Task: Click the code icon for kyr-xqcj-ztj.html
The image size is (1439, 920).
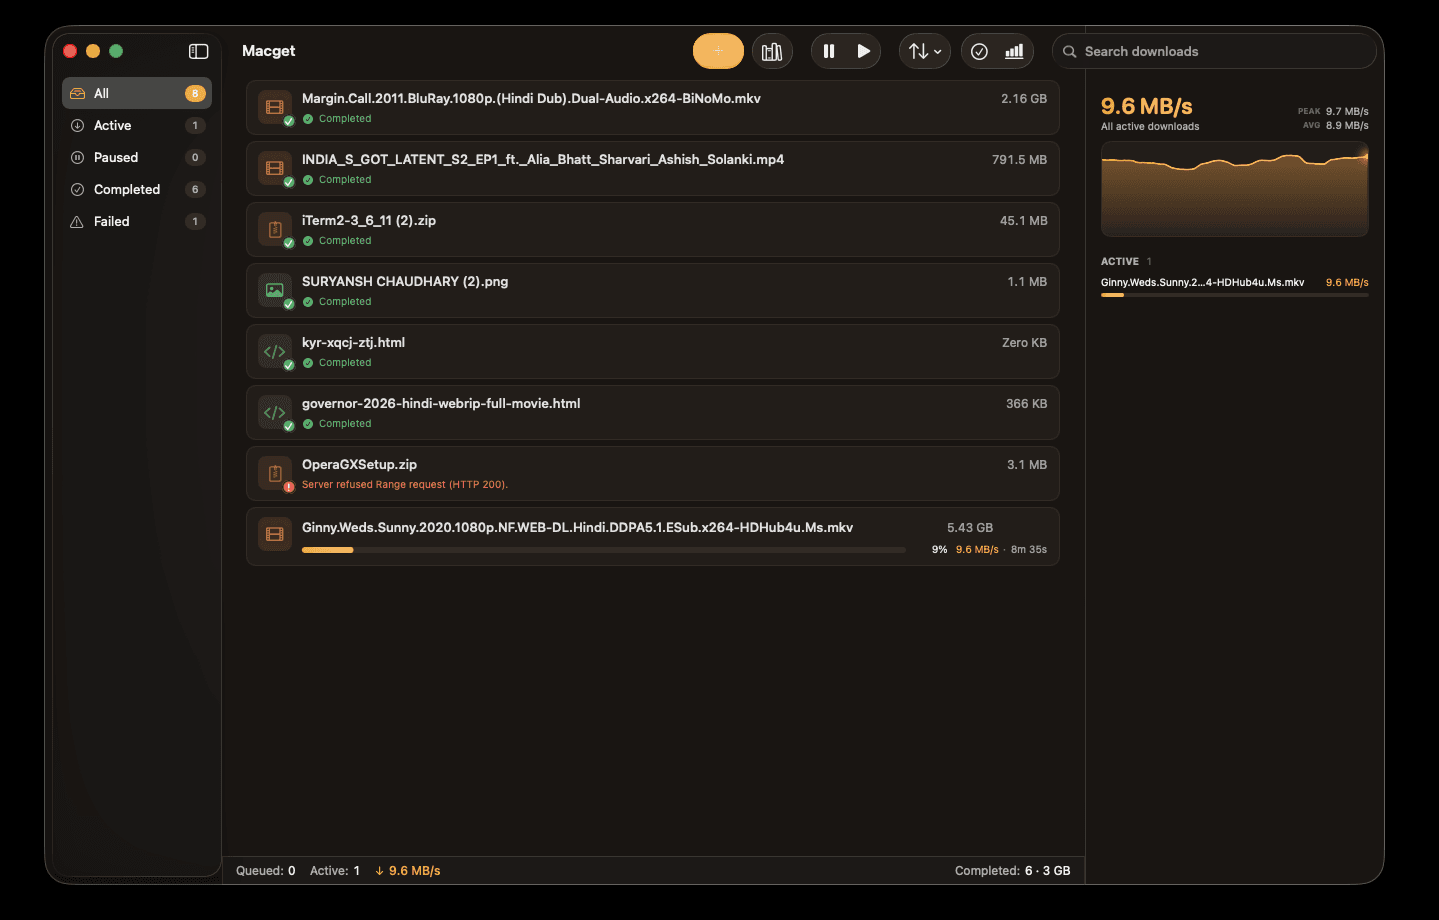Action: [x=275, y=351]
